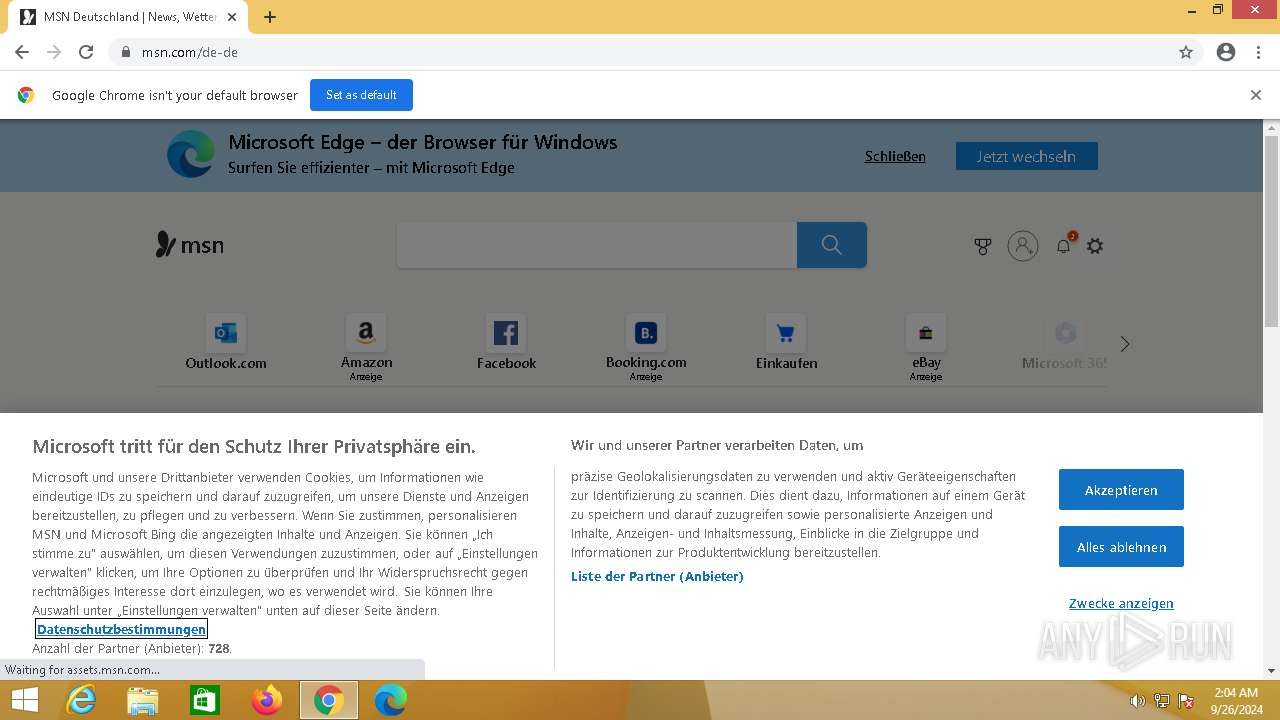Open the Zwecke anzeigen link

coord(1121,603)
